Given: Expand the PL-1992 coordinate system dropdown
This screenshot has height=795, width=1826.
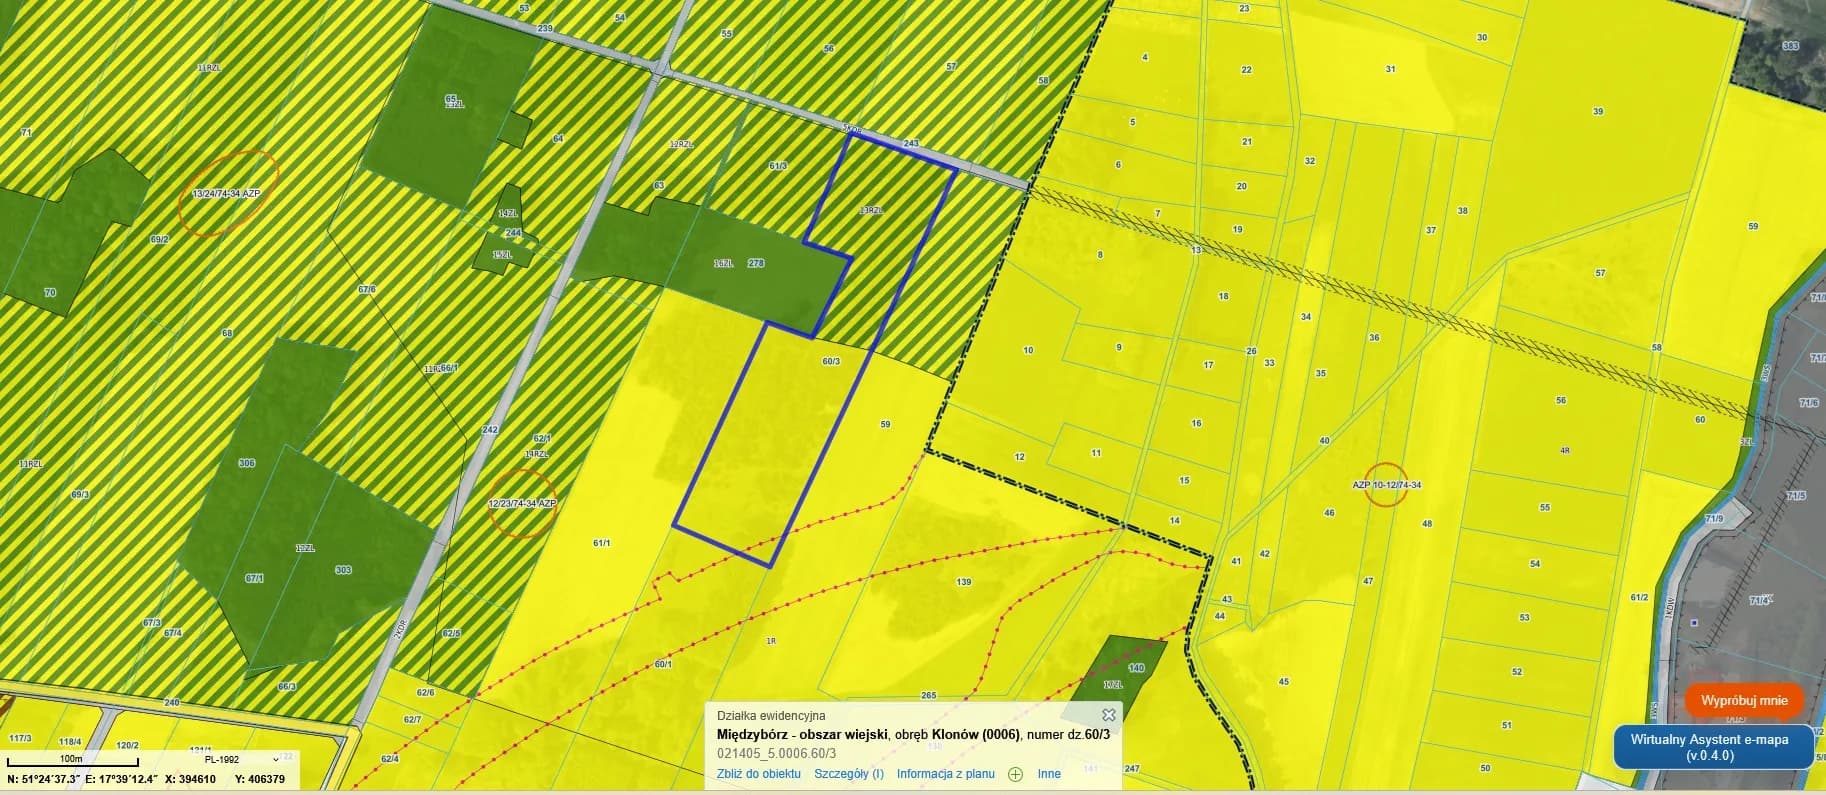Looking at the screenshot, I should tap(236, 760).
